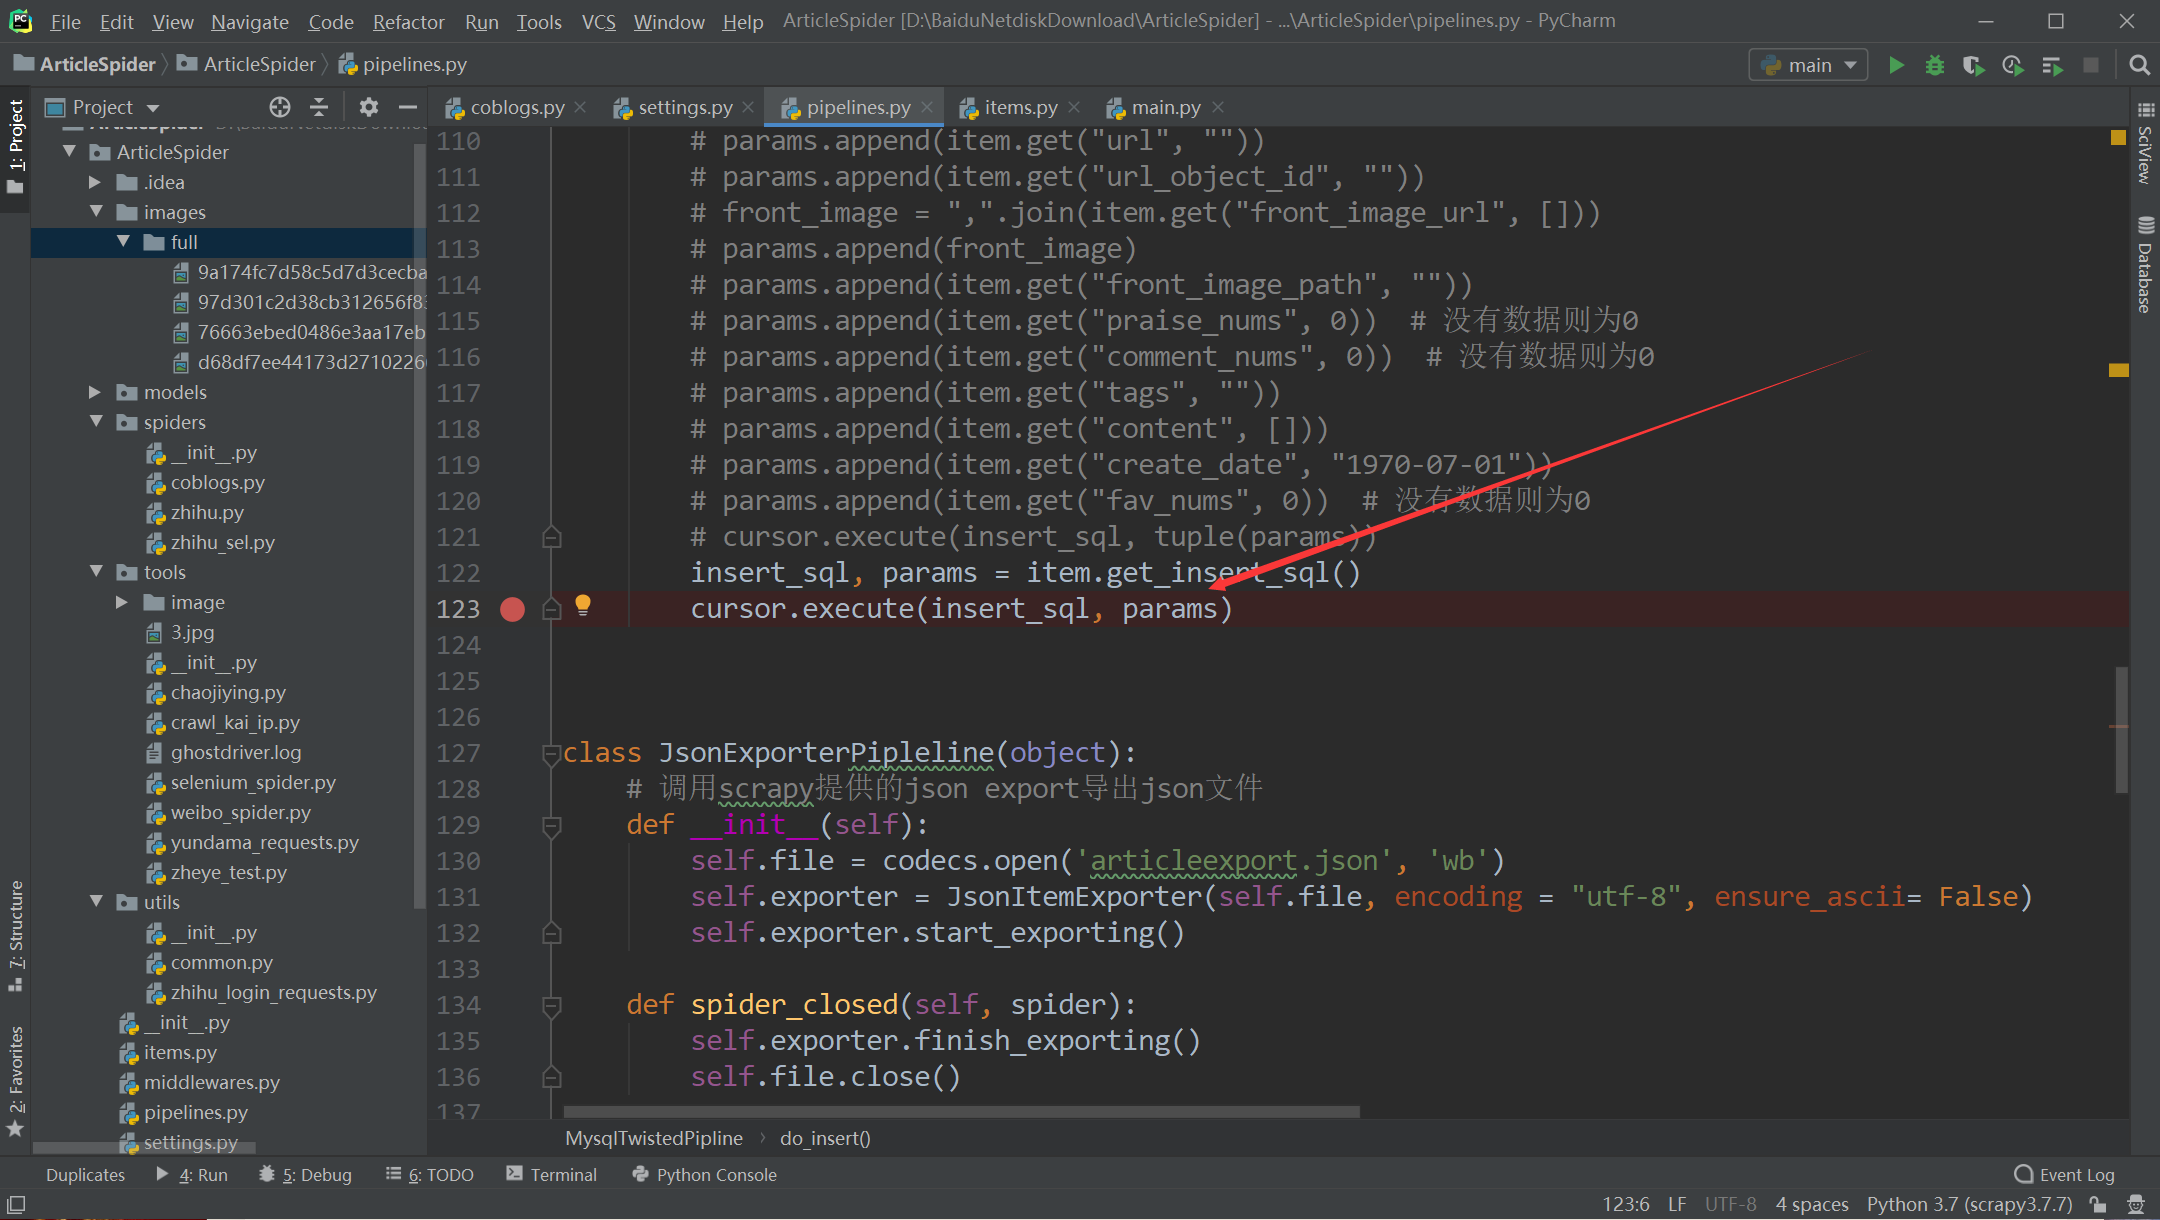
Task: Click the 4 spaces indent status entry
Action: 1812,1204
